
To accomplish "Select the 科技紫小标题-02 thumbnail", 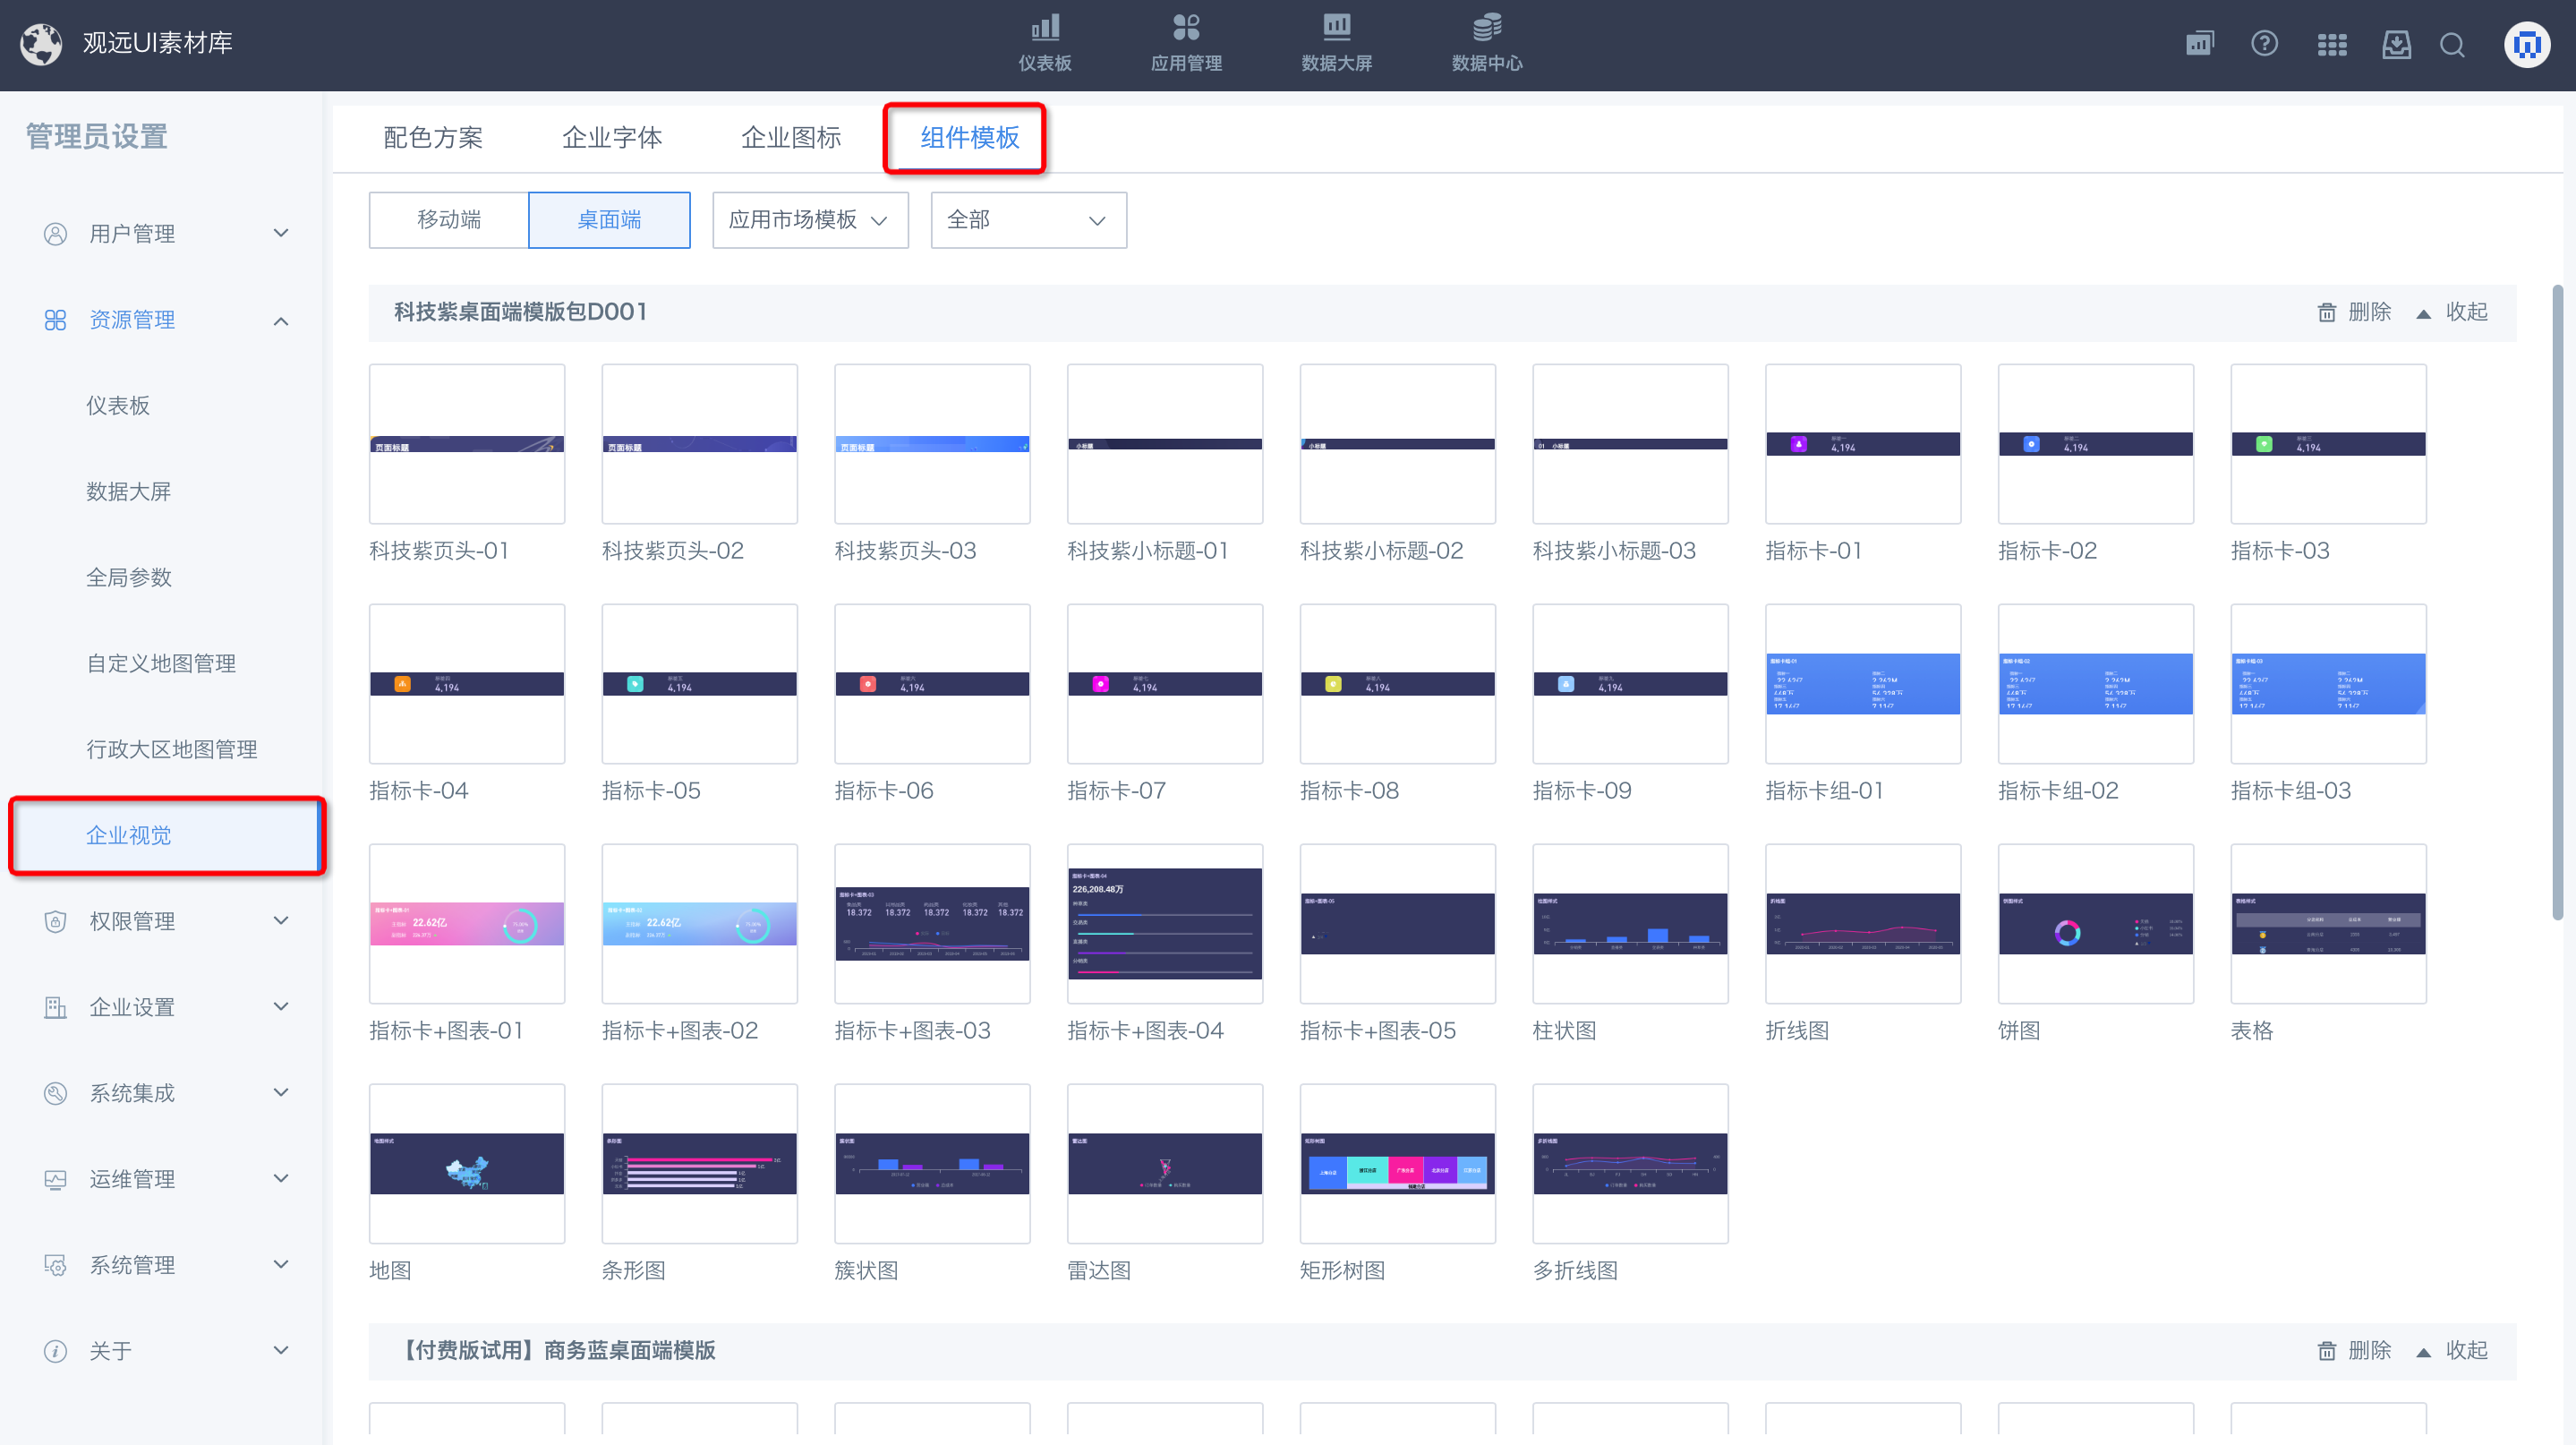I will tap(1398, 444).
